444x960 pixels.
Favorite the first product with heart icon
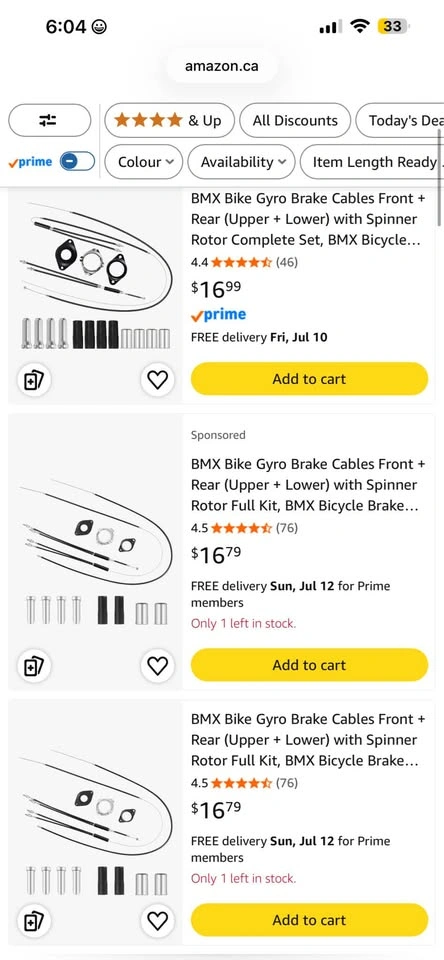[x=157, y=380]
